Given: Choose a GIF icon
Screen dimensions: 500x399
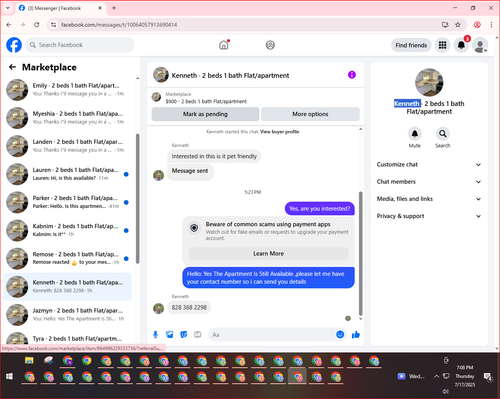Looking at the screenshot, I should pos(198,334).
